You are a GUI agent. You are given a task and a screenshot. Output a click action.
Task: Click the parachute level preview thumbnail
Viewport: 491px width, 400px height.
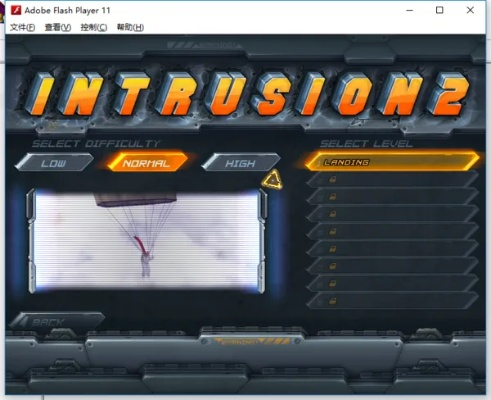(x=147, y=240)
